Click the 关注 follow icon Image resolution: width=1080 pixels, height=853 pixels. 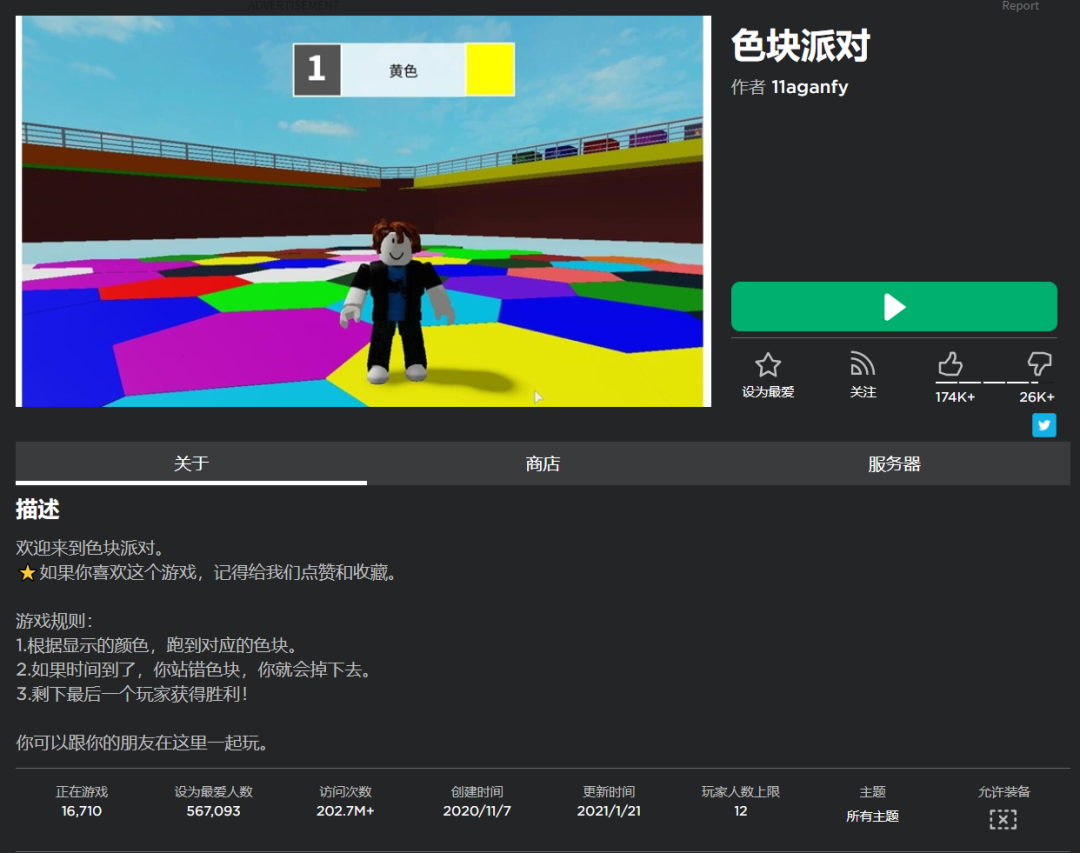(x=862, y=366)
